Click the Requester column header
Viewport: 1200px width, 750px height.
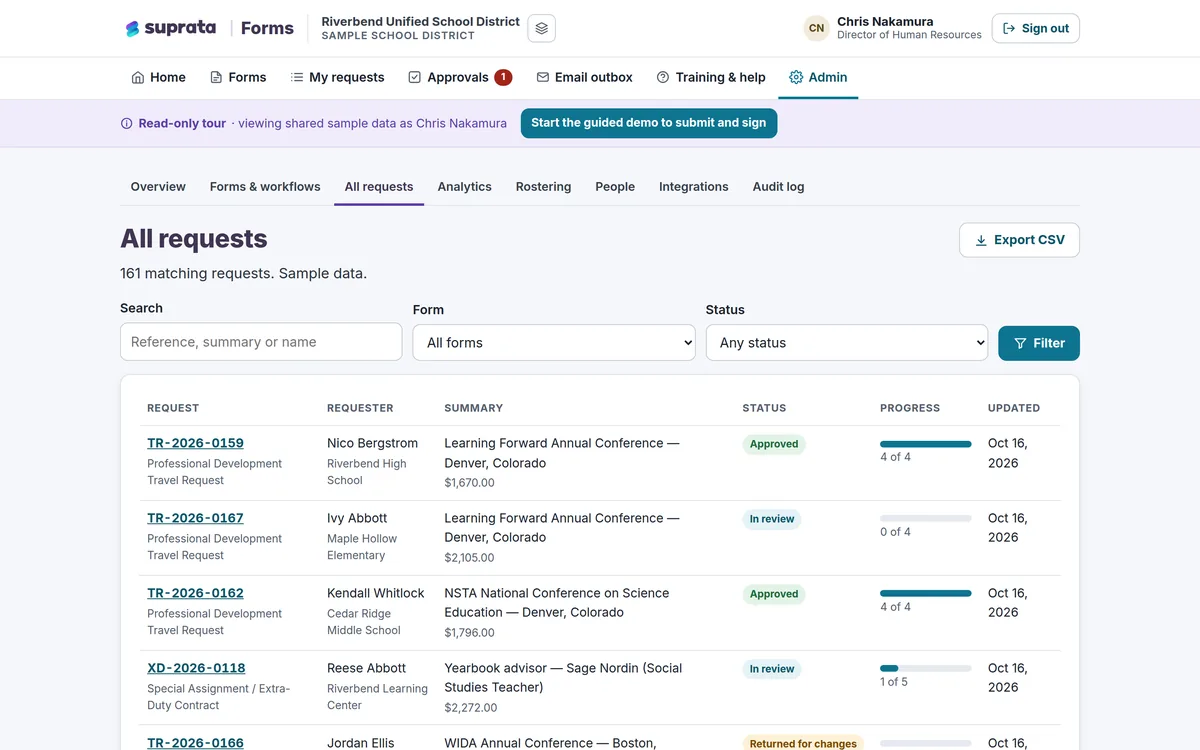[x=360, y=408]
